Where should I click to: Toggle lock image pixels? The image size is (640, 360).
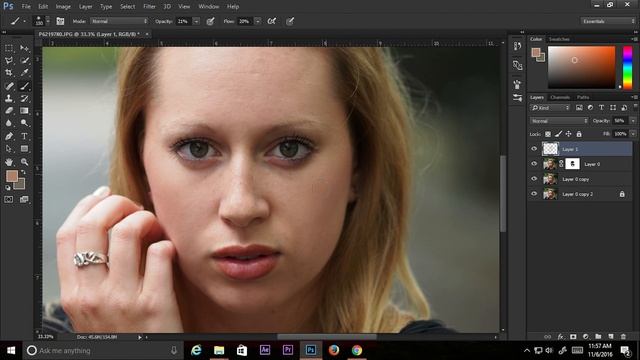coord(558,134)
